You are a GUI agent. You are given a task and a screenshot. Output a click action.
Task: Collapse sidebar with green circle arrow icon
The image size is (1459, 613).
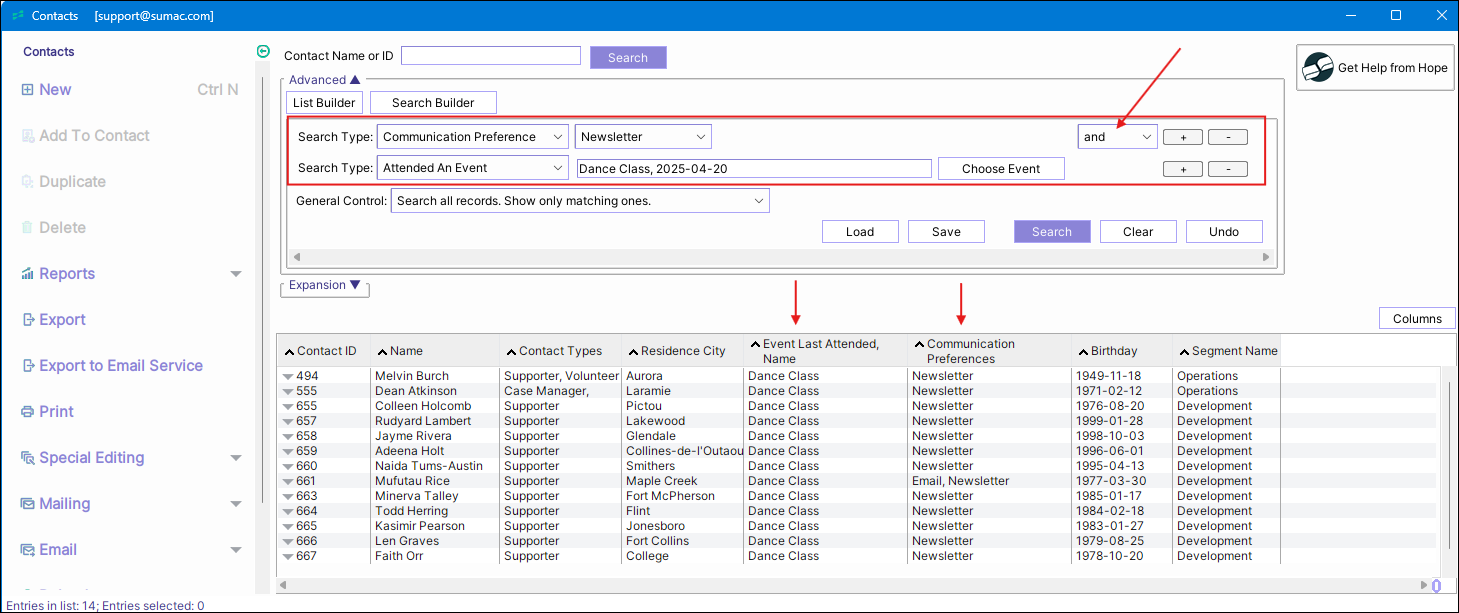[x=263, y=52]
